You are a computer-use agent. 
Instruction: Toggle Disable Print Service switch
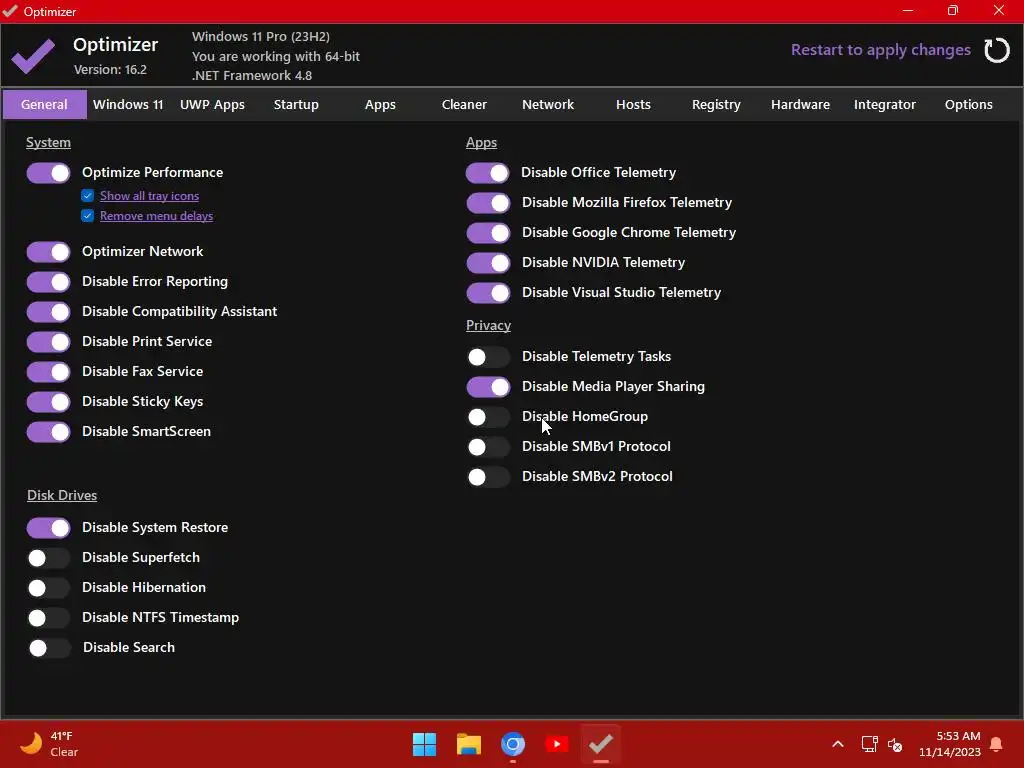[48, 342]
